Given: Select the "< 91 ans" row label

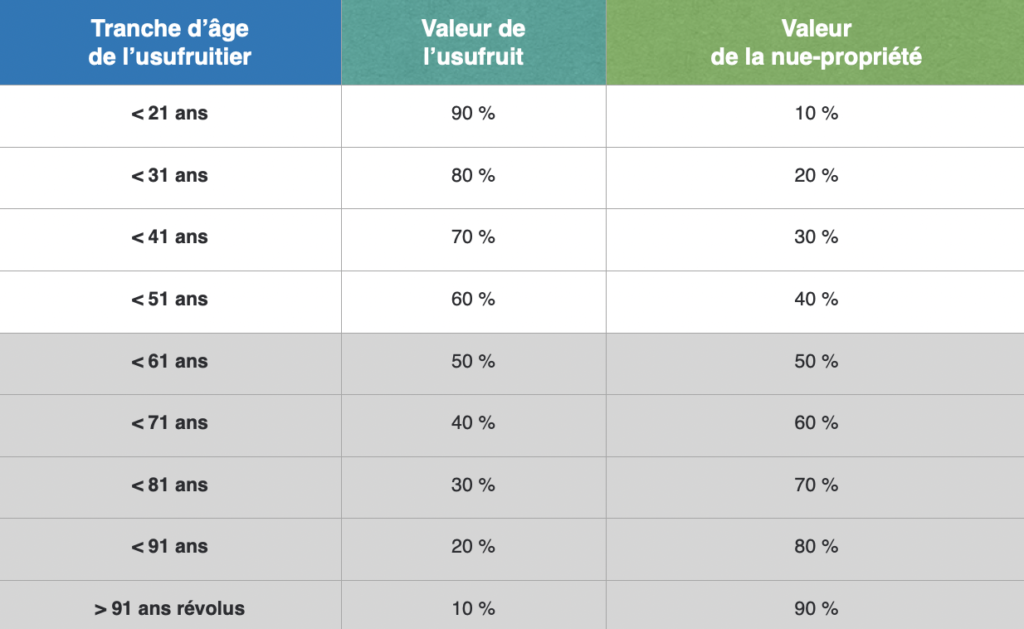Looking at the screenshot, I should pos(170,548).
